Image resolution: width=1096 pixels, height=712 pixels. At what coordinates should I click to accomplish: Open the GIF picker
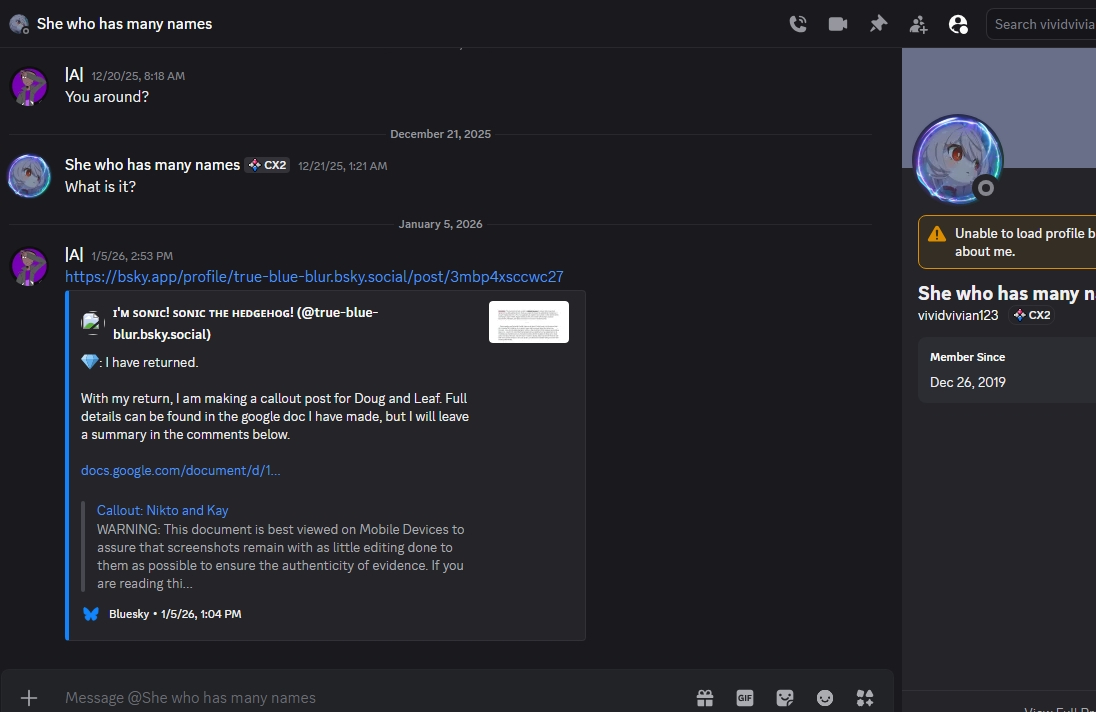click(745, 697)
